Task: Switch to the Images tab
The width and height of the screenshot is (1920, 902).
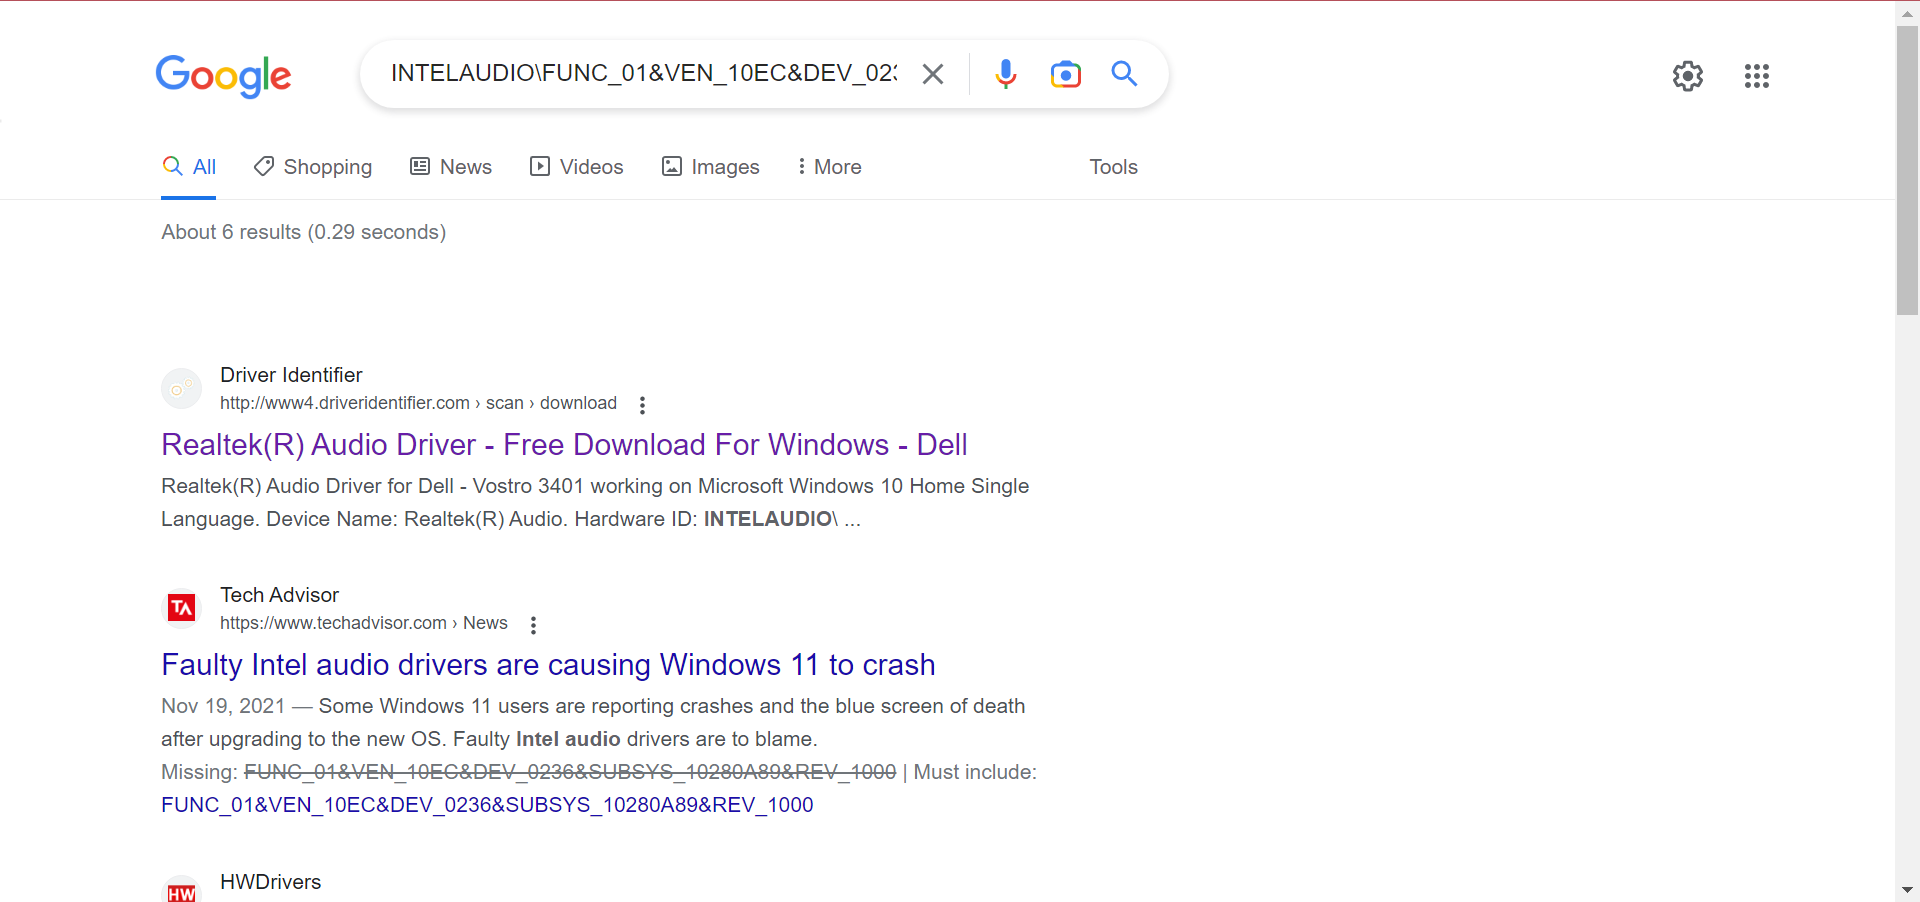Action: tap(711, 167)
